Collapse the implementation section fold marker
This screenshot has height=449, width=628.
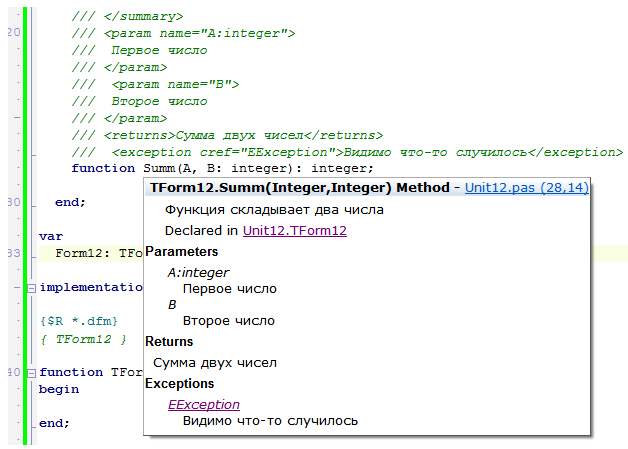click(31, 288)
